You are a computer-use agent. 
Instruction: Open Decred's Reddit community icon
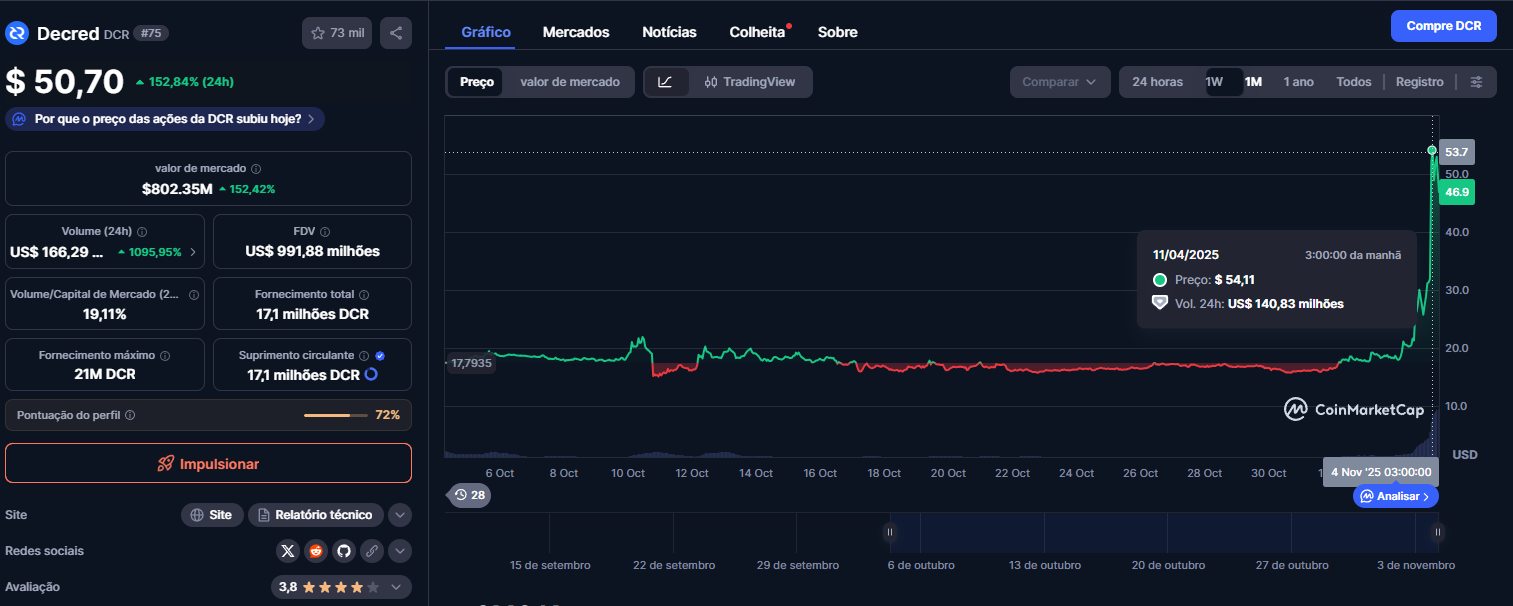(316, 550)
